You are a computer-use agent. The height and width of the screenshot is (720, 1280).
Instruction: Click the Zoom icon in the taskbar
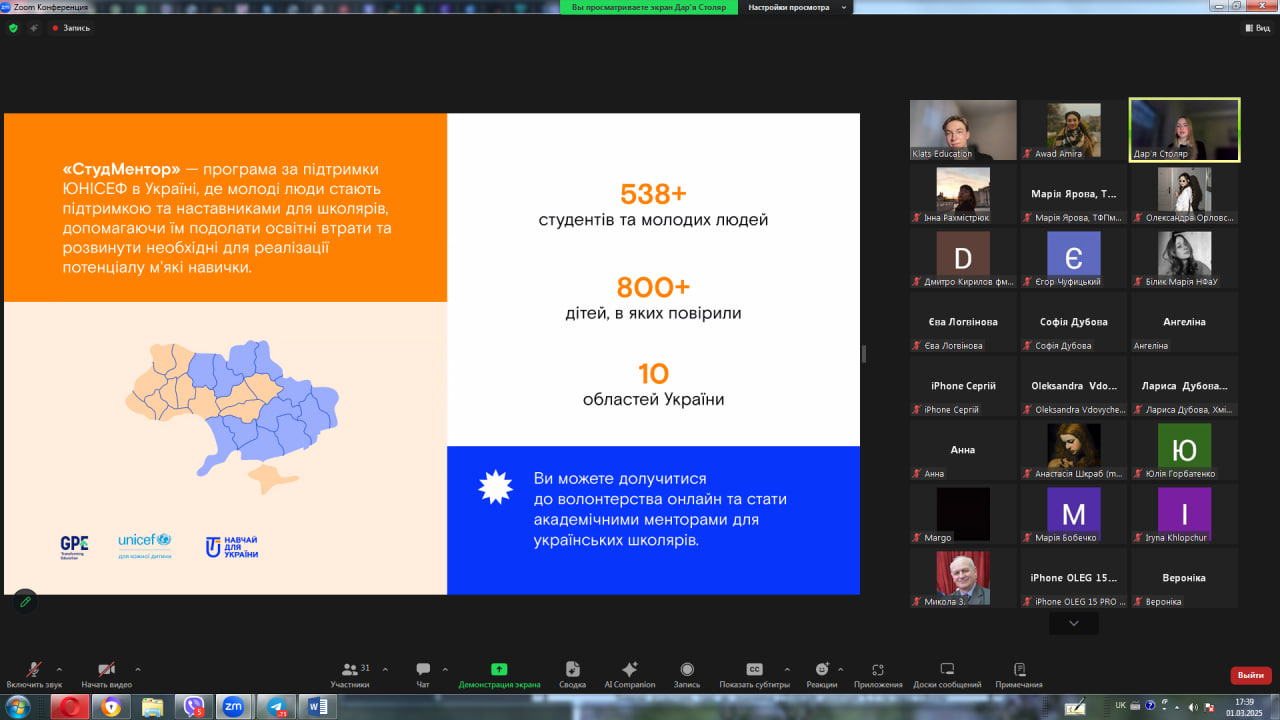tap(234, 707)
